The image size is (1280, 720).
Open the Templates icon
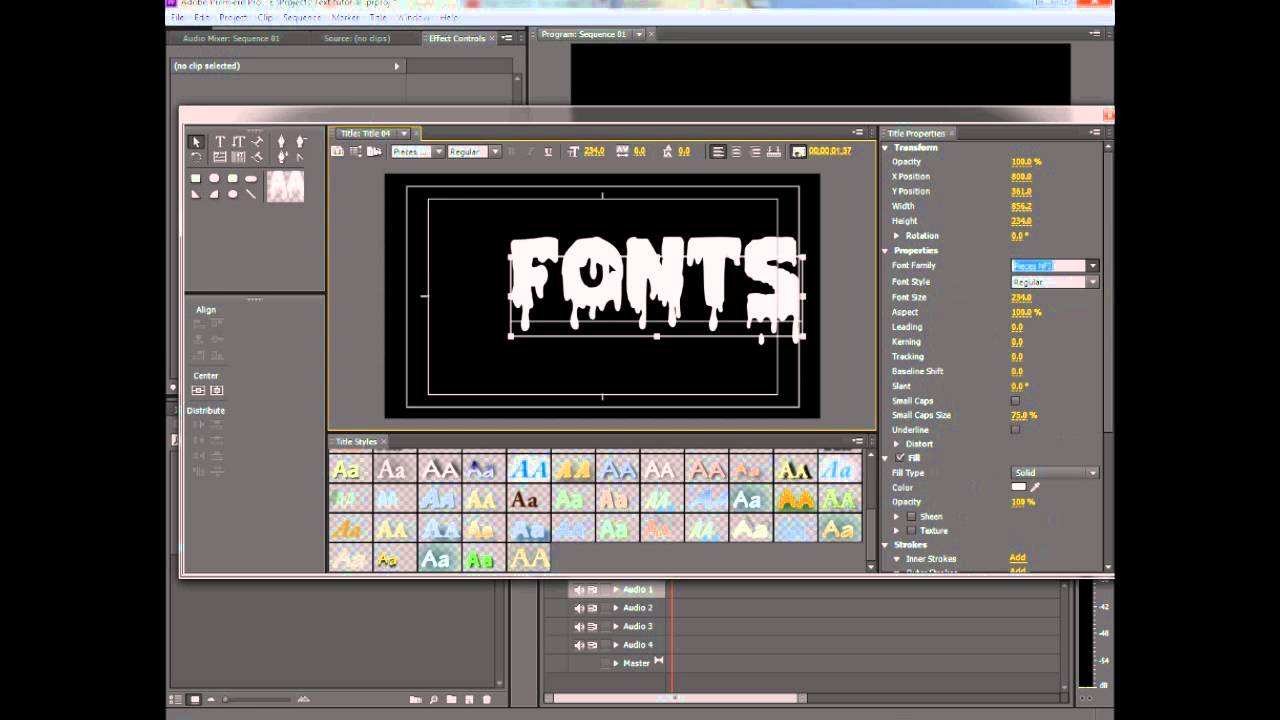pyautogui.click(x=374, y=152)
